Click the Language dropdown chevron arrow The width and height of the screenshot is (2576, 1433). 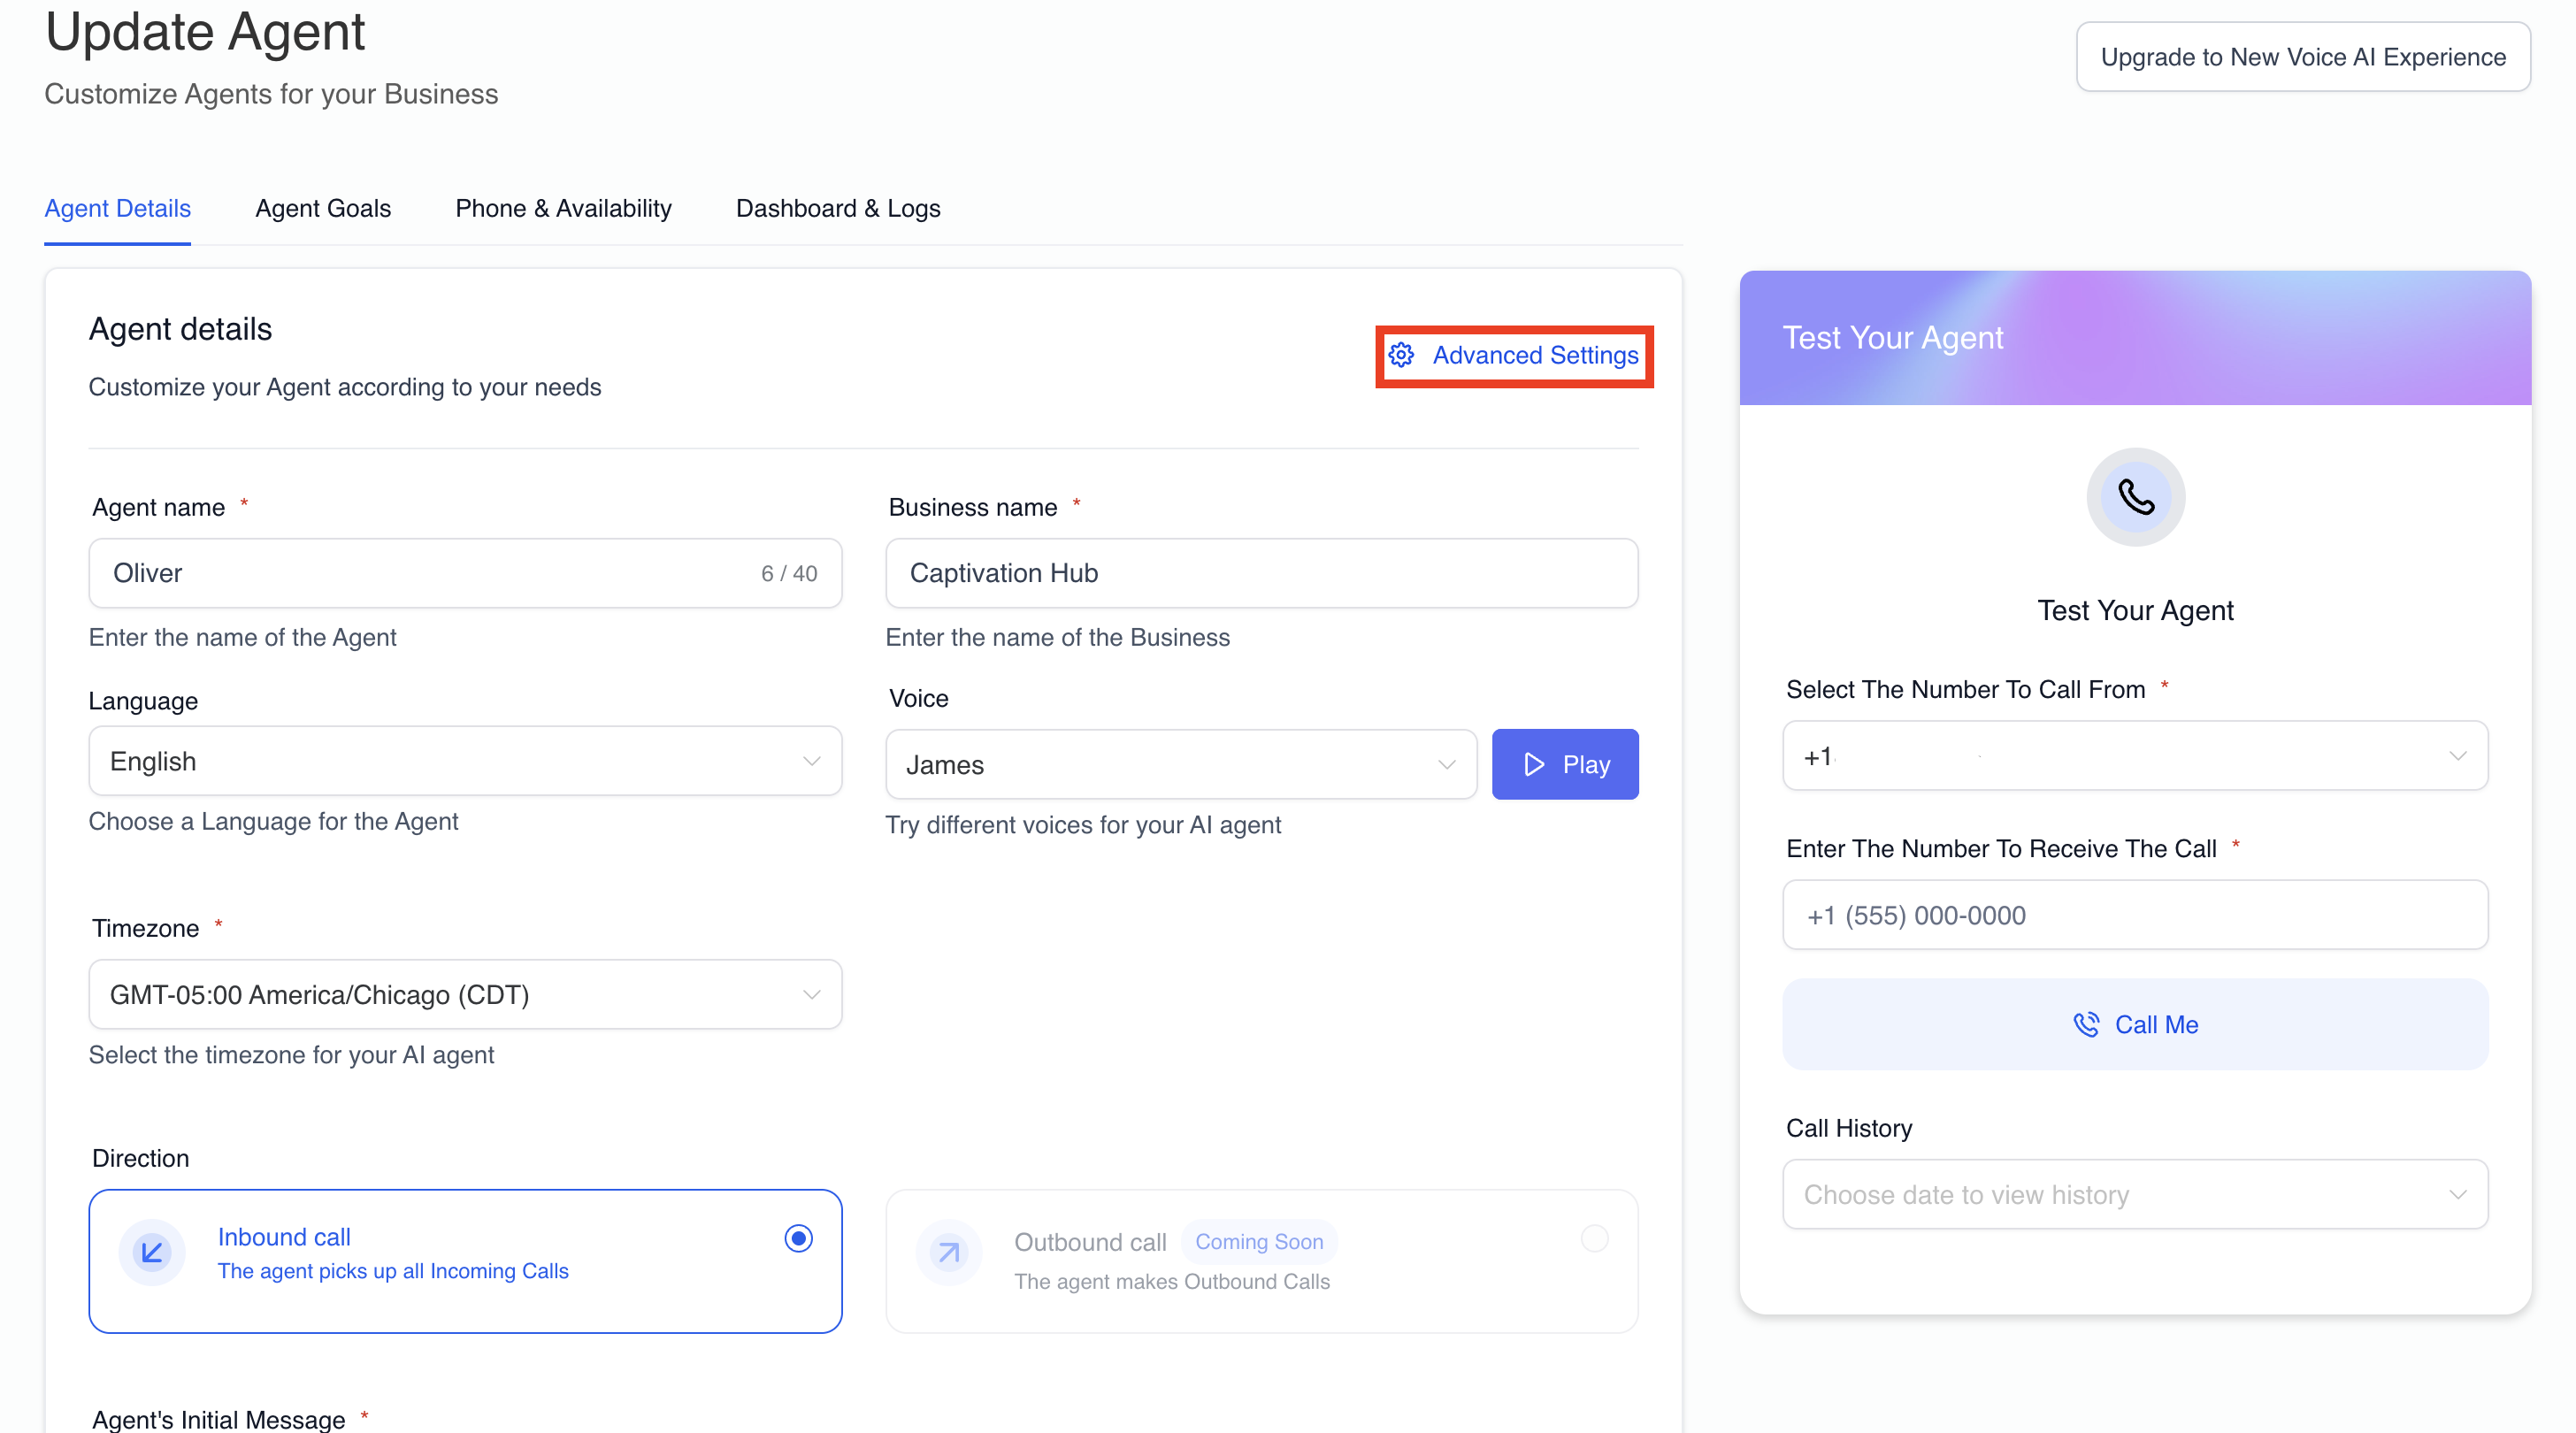811,761
